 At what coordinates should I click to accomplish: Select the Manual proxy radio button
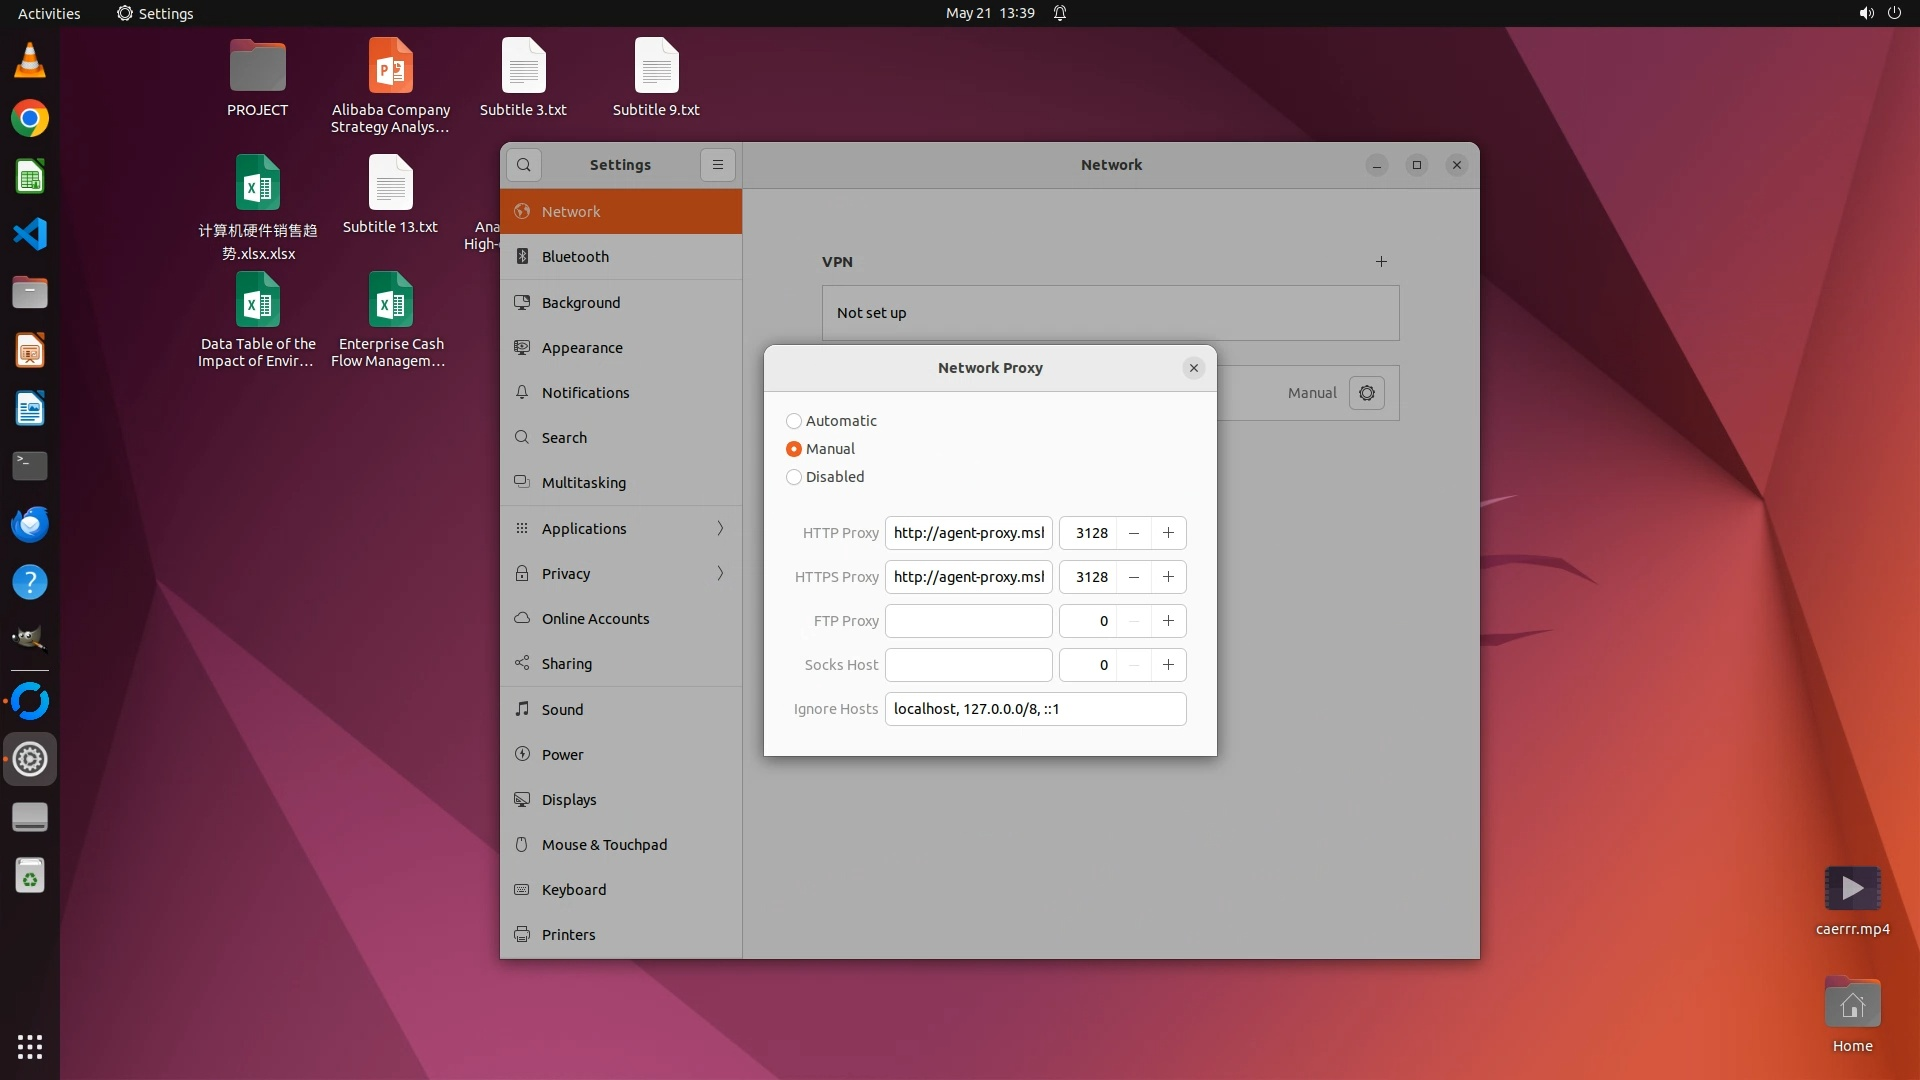point(794,449)
